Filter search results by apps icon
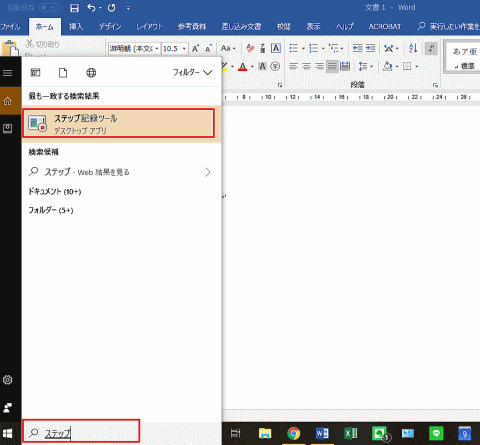 point(35,72)
